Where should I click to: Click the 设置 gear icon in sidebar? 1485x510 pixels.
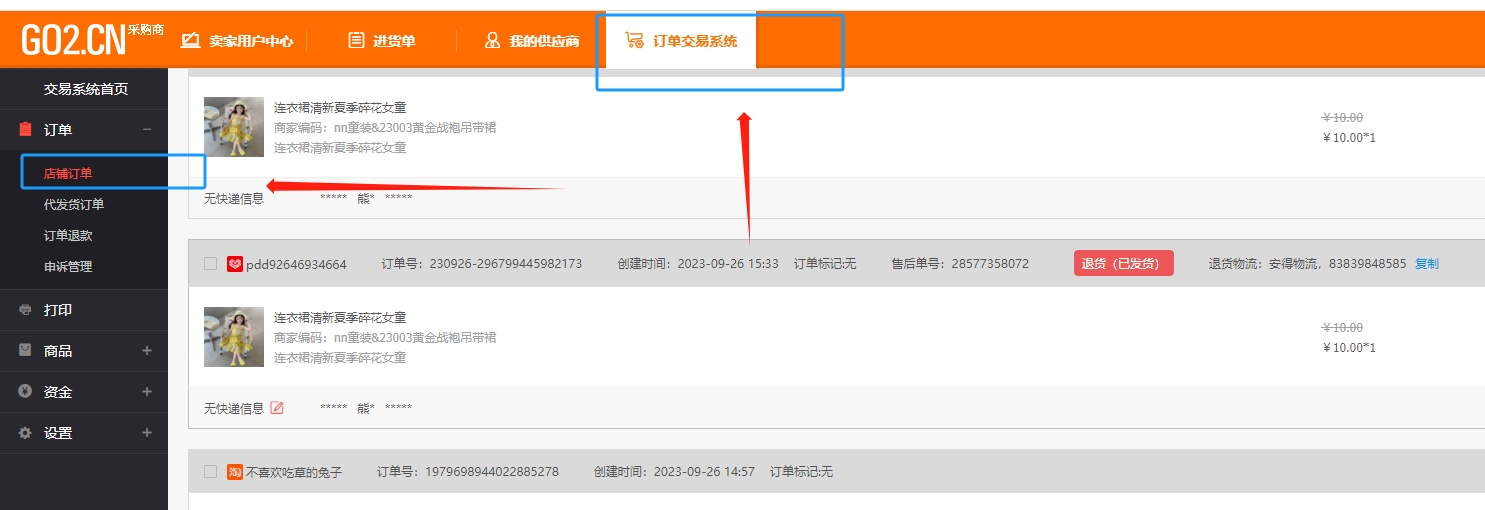point(26,433)
